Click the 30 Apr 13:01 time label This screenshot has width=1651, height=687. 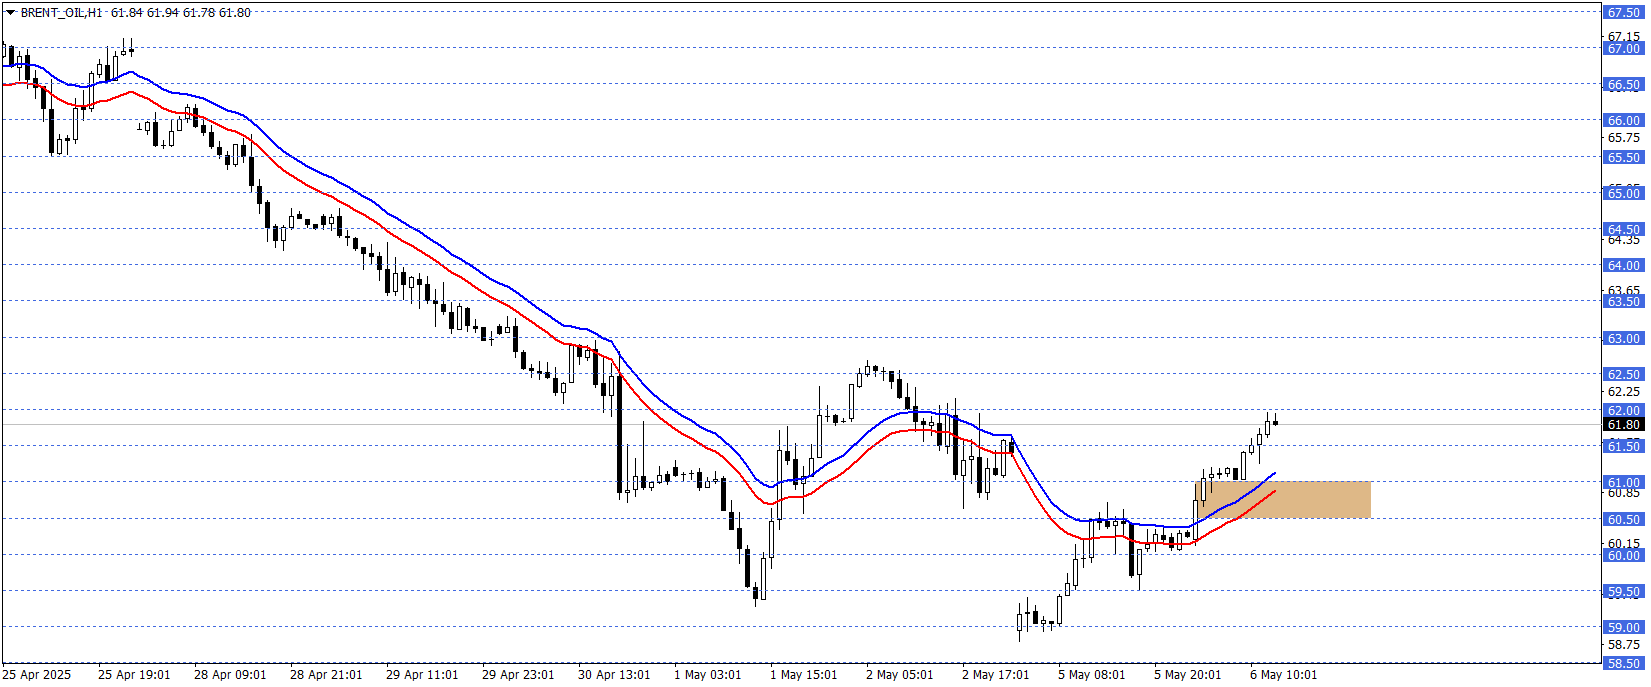pyautogui.click(x=614, y=675)
